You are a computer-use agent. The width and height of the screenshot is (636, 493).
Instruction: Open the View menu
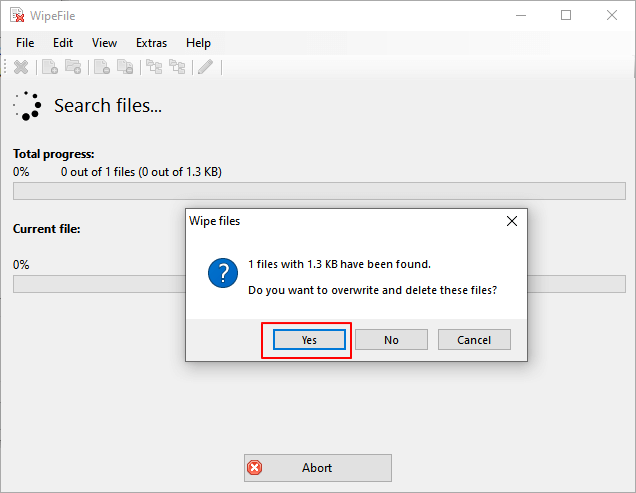point(104,43)
